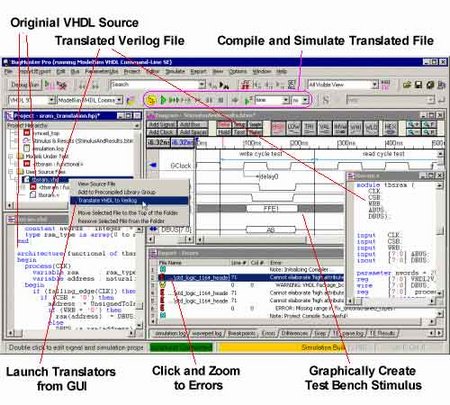Click the save diskette icon in main toolbar
Screen dimensions: 450x405
418,85
